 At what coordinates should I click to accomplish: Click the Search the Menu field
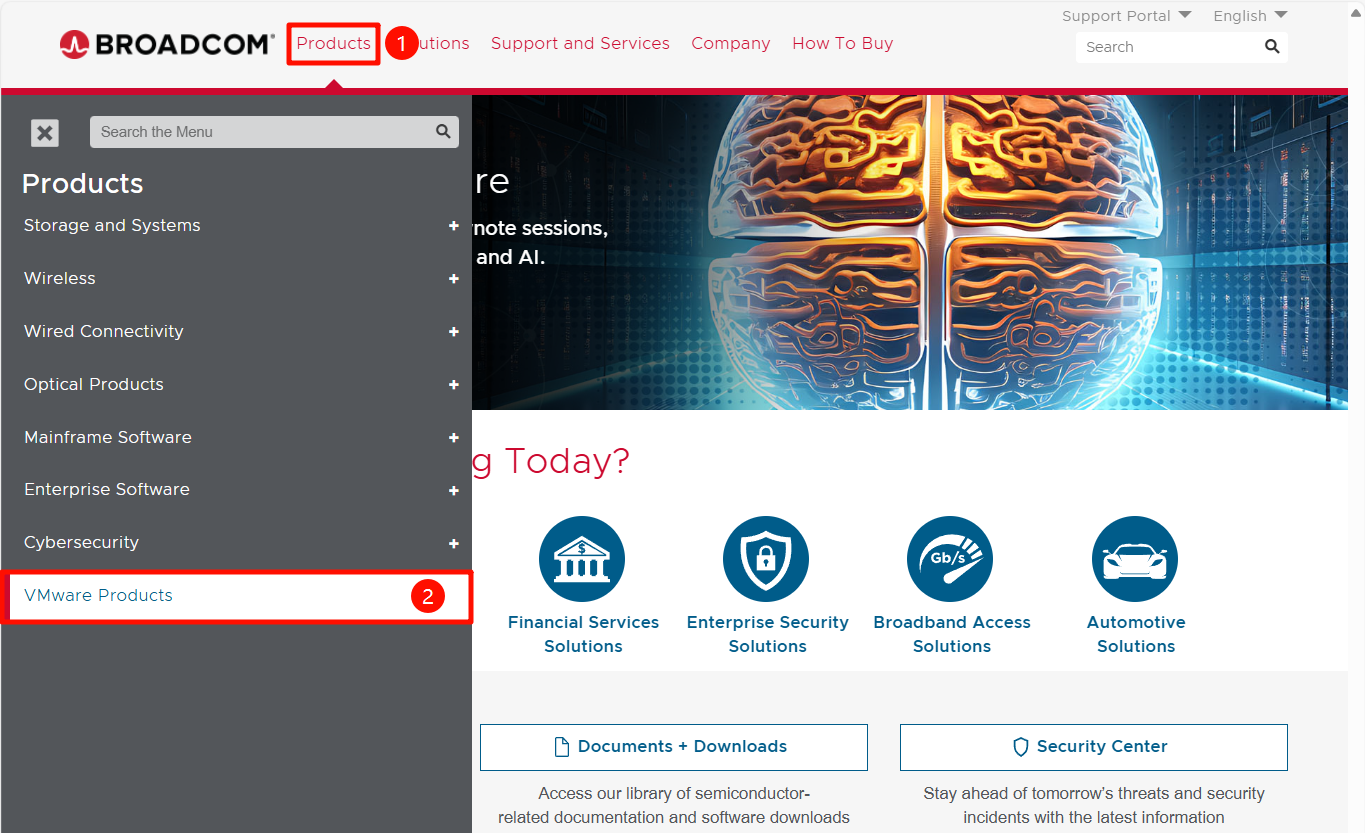click(x=260, y=132)
